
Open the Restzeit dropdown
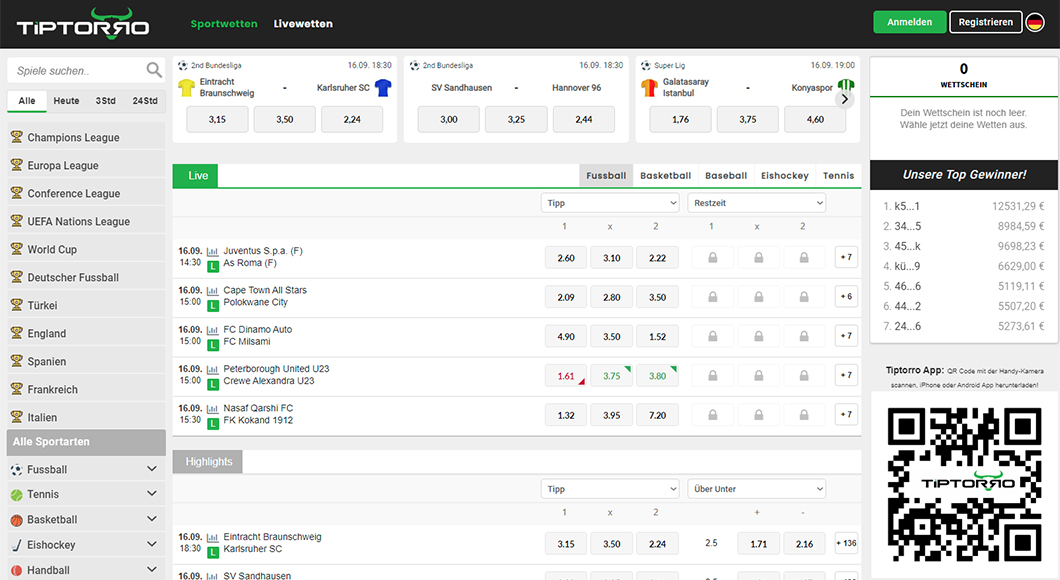pos(756,203)
